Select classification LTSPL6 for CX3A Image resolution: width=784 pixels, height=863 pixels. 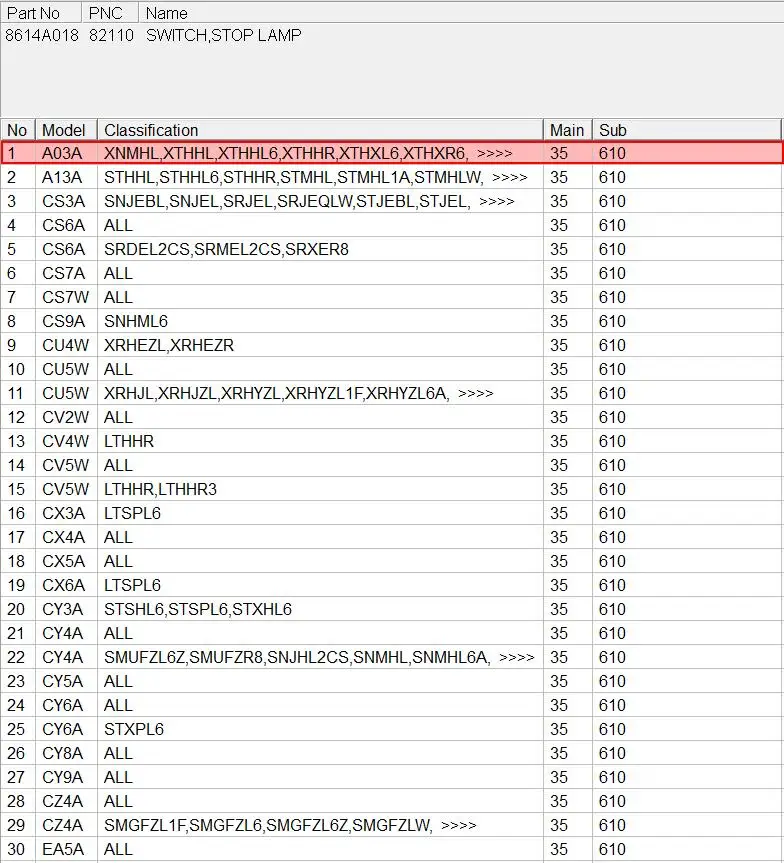click(132, 514)
